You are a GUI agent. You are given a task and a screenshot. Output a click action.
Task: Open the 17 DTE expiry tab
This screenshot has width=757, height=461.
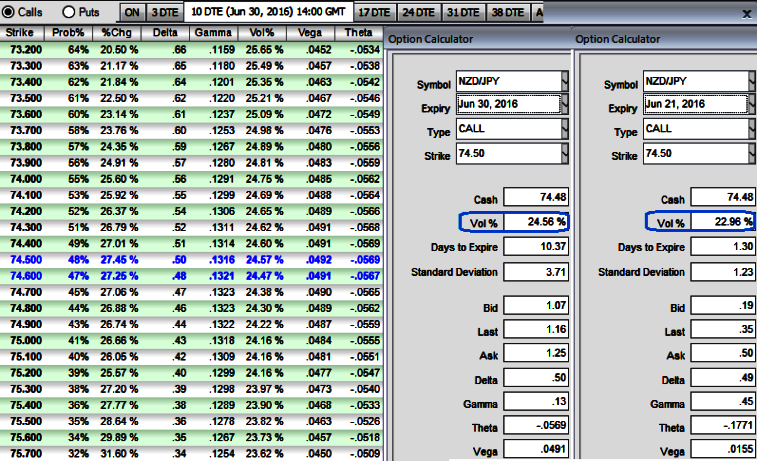tap(374, 13)
